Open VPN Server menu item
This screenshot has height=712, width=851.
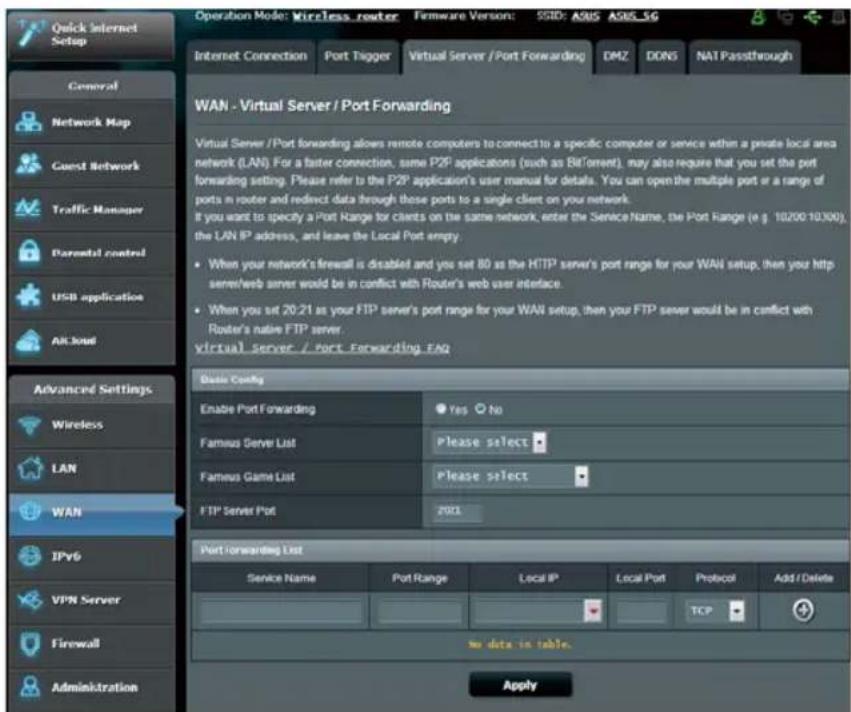(91, 600)
